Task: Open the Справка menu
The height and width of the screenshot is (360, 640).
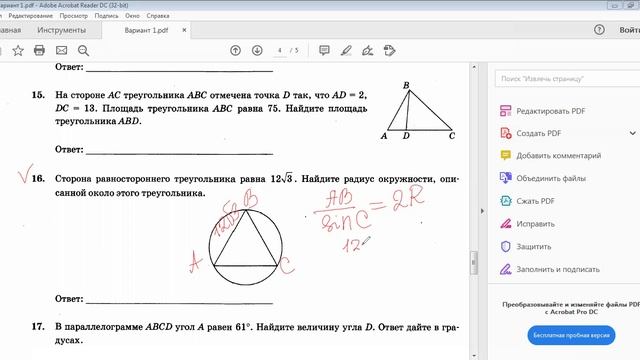Action: click(158, 16)
